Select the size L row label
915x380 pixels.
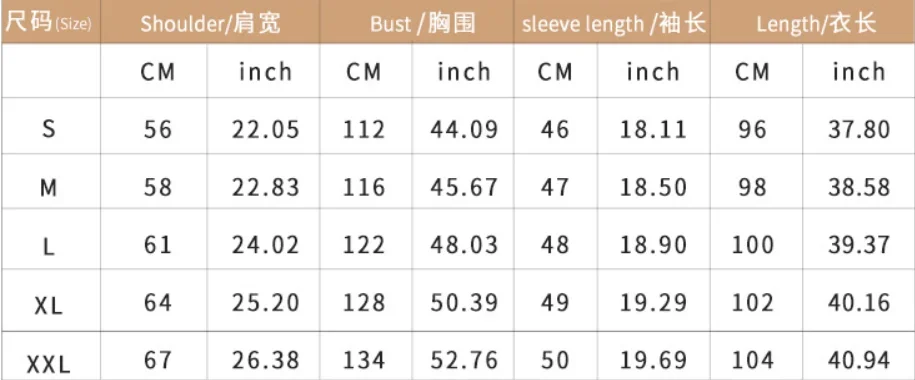(x=50, y=245)
